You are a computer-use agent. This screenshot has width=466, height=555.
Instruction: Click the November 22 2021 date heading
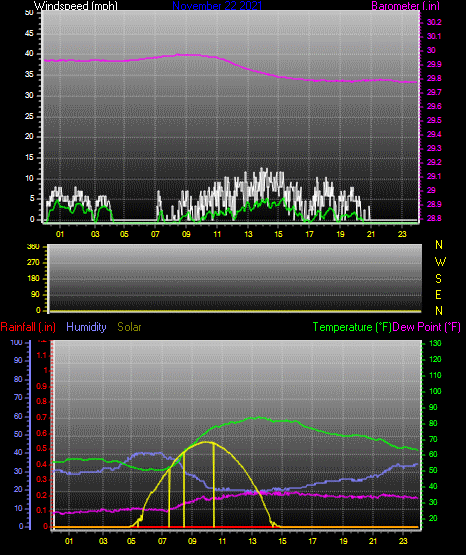[x=217, y=5]
